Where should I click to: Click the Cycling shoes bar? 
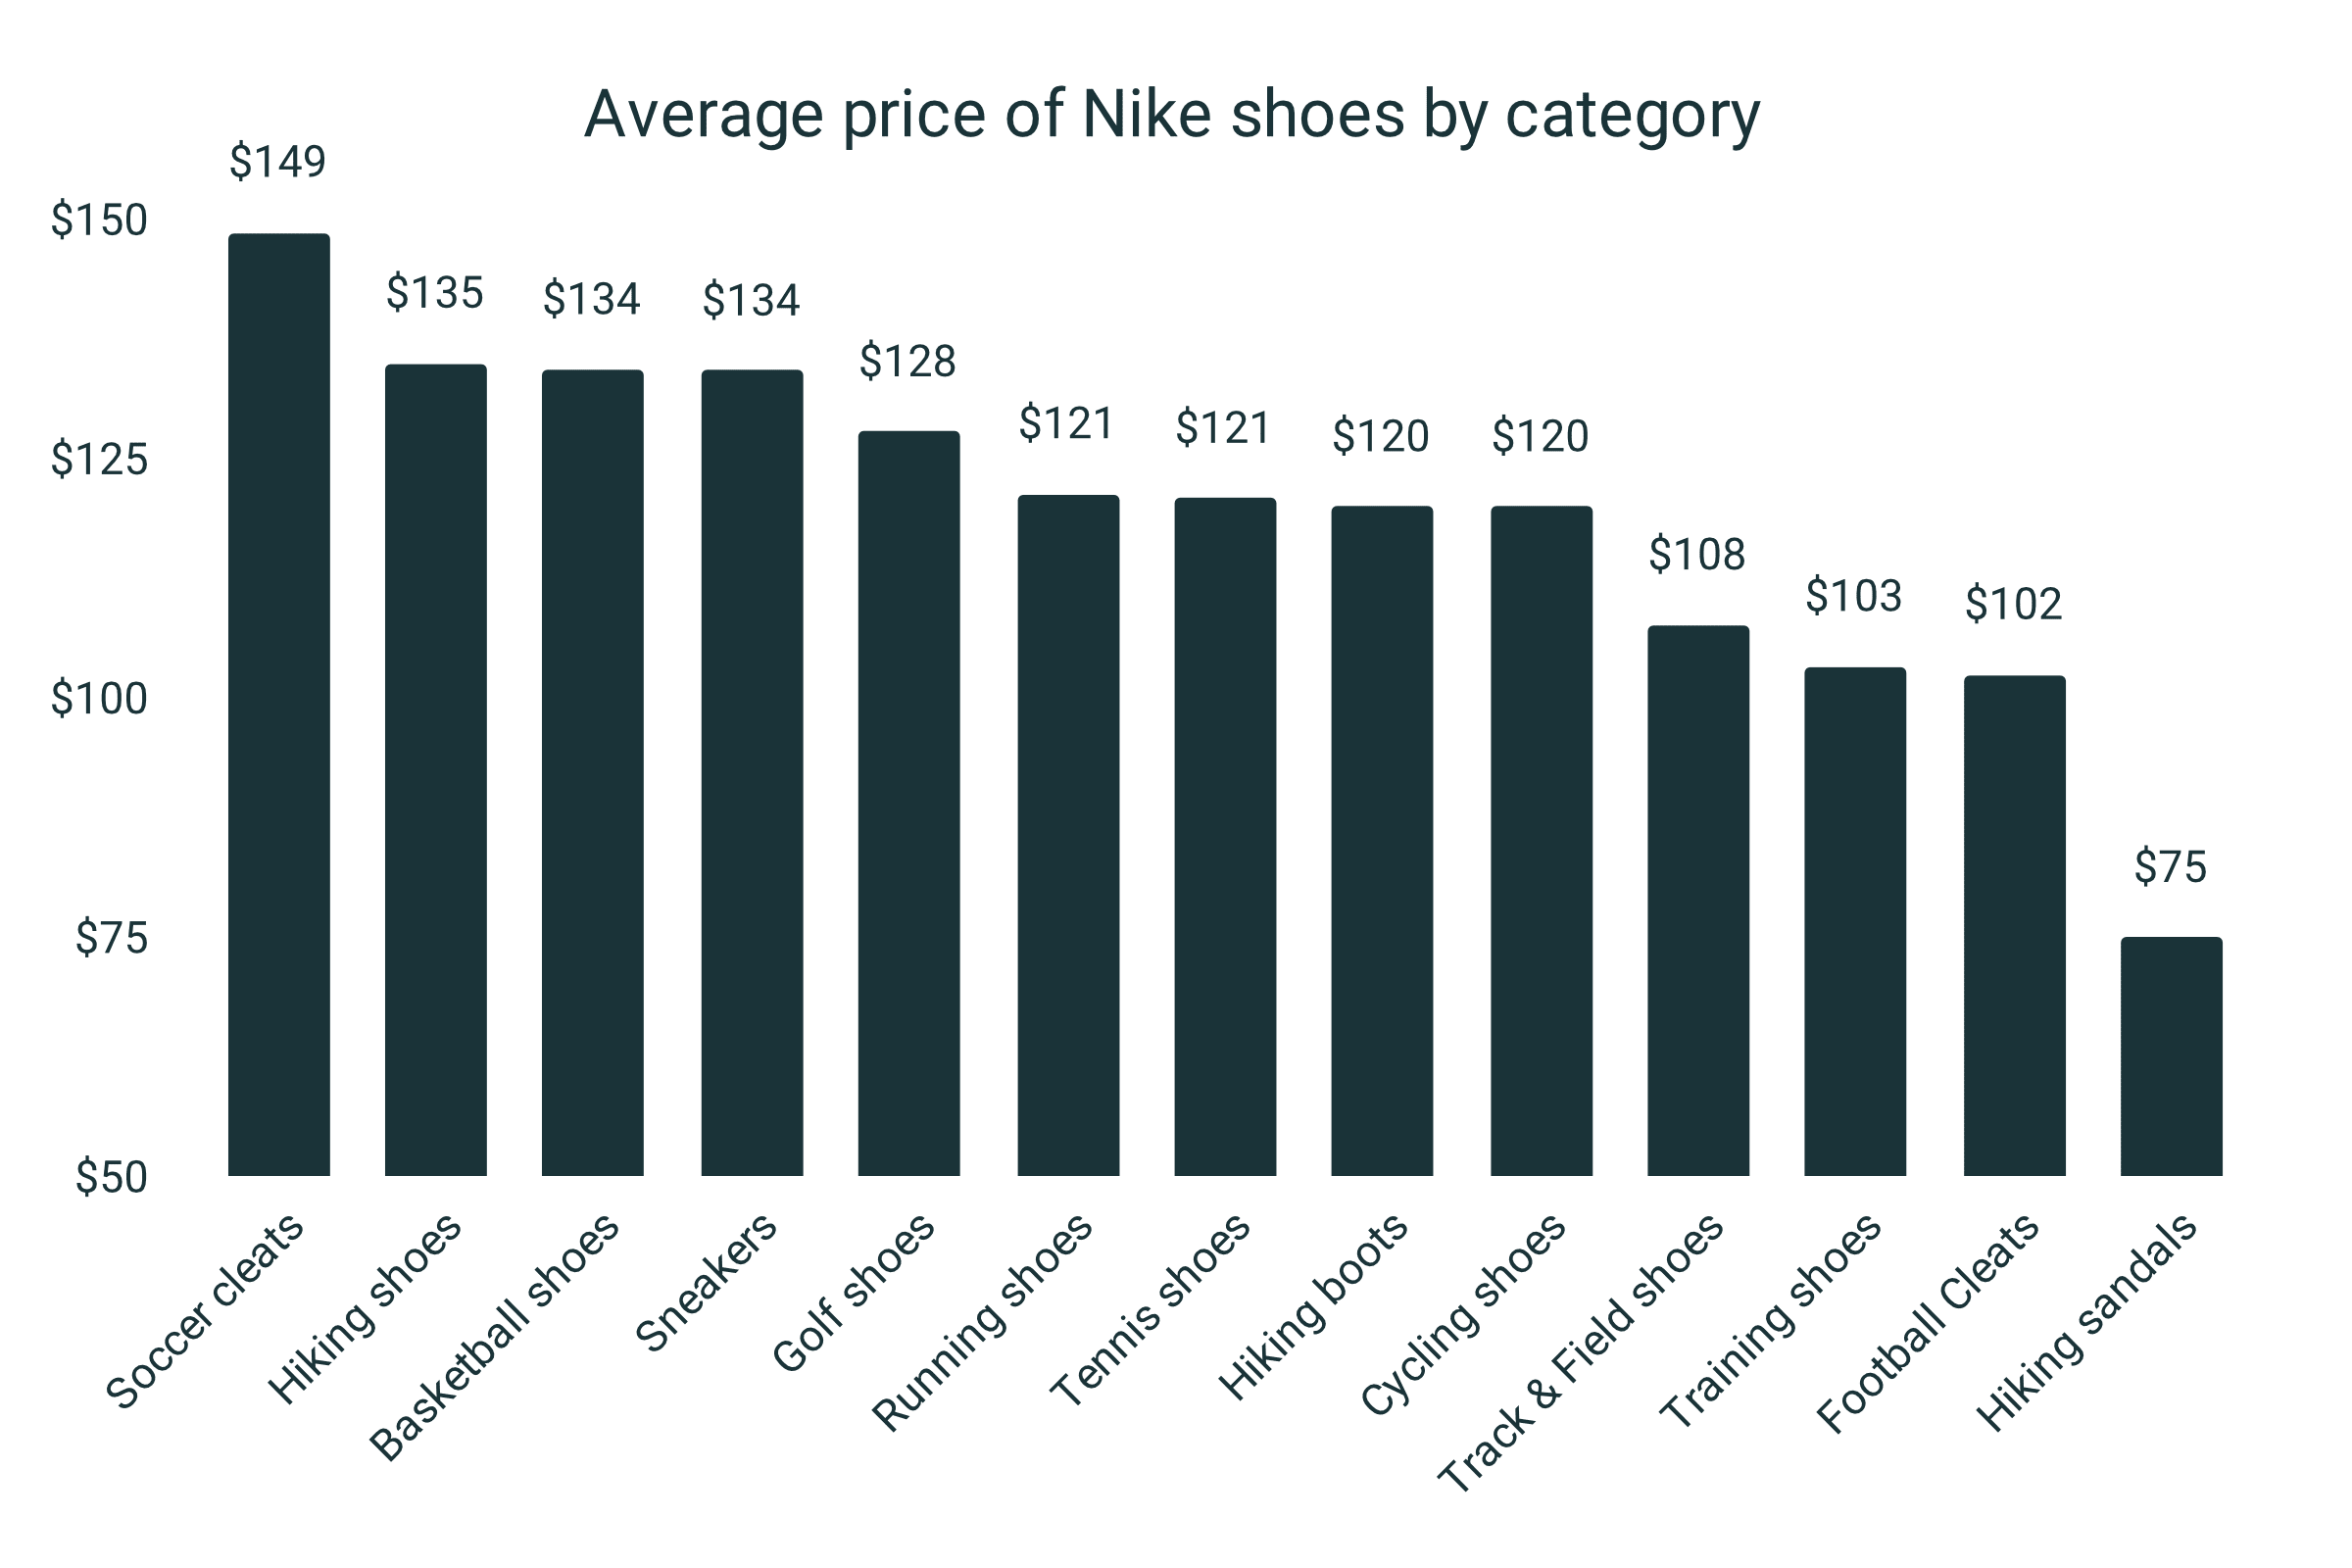1541,840
